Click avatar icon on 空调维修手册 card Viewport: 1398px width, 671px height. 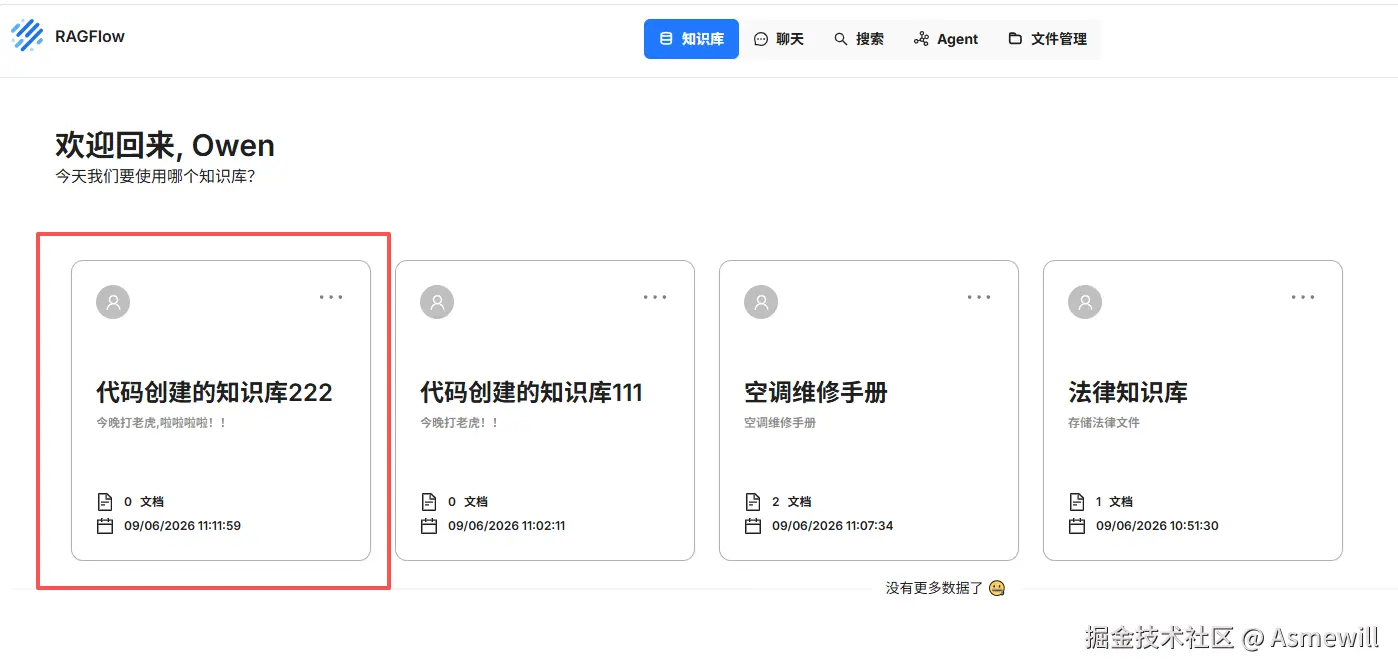[761, 302]
